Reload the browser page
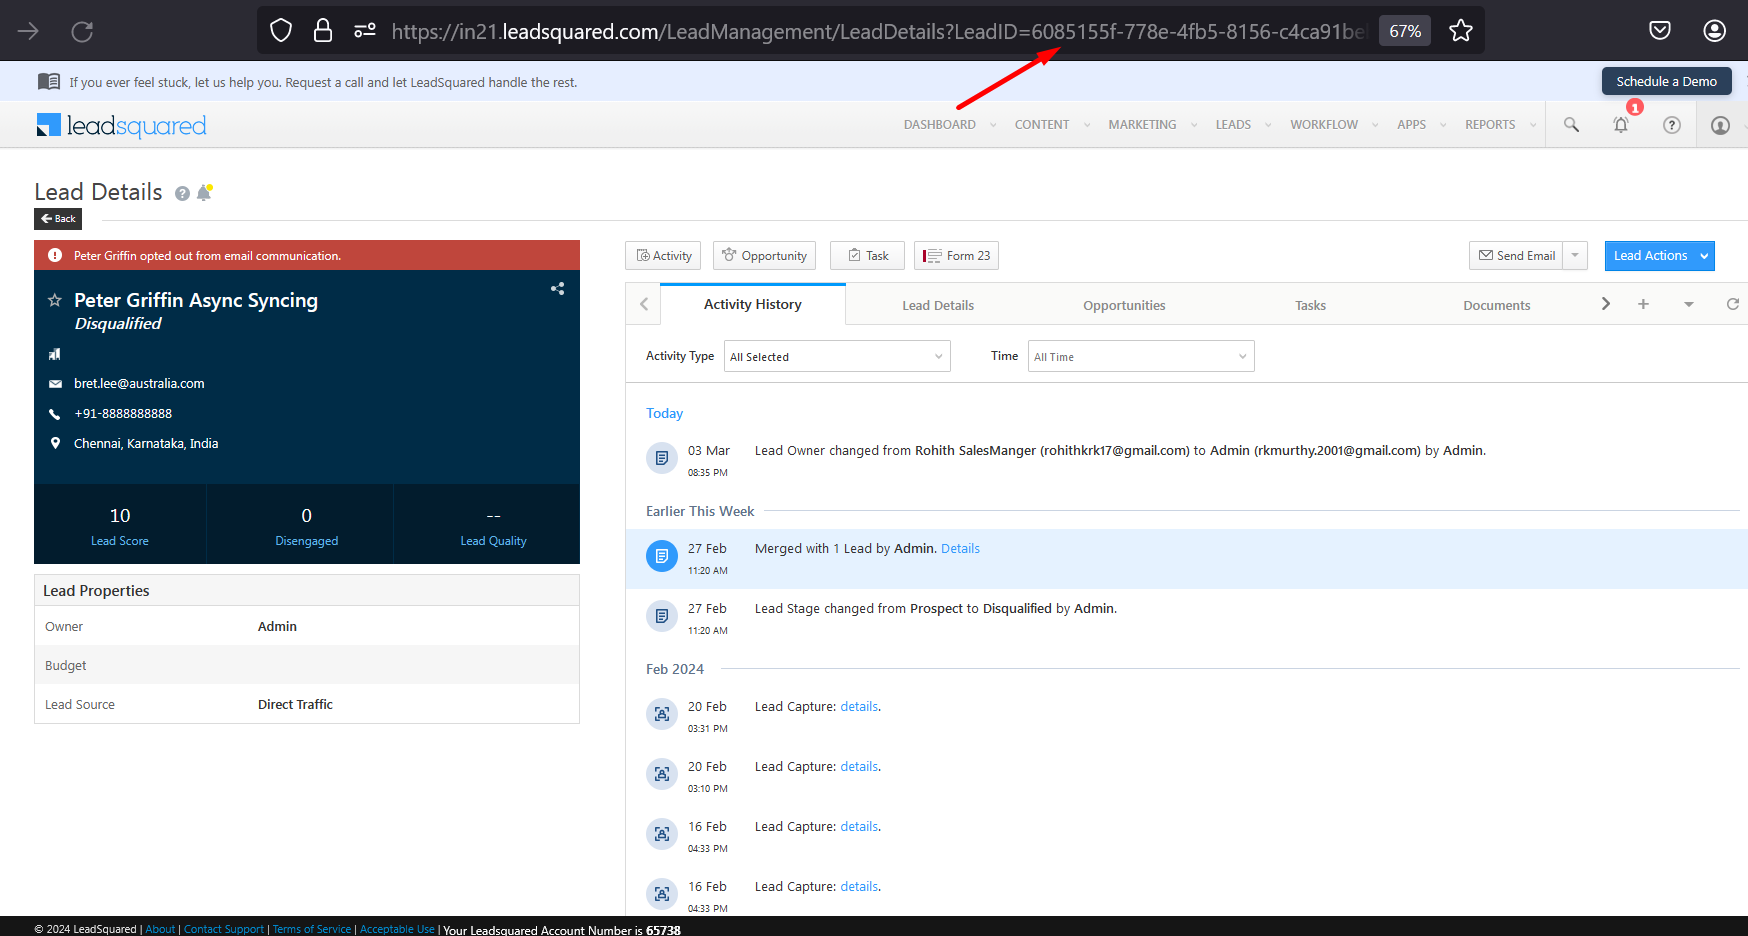The width and height of the screenshot is (1748, 936). 82,31
